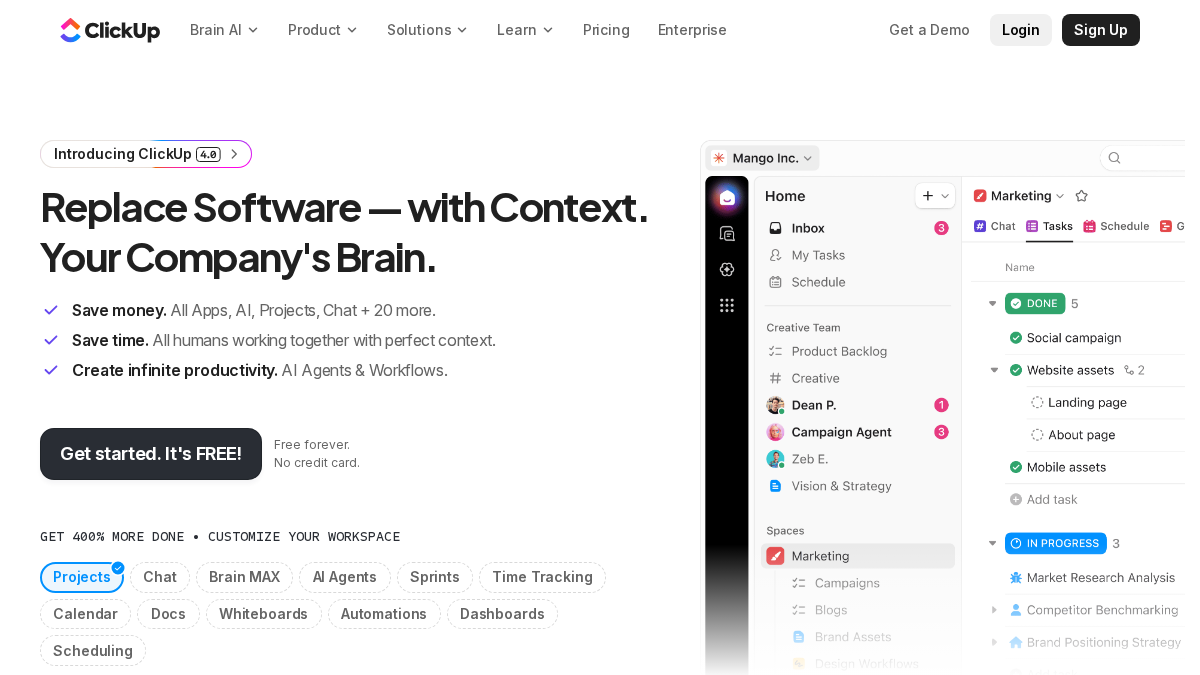Open the apps grid icon in the black rail

(x=727, y=305)
